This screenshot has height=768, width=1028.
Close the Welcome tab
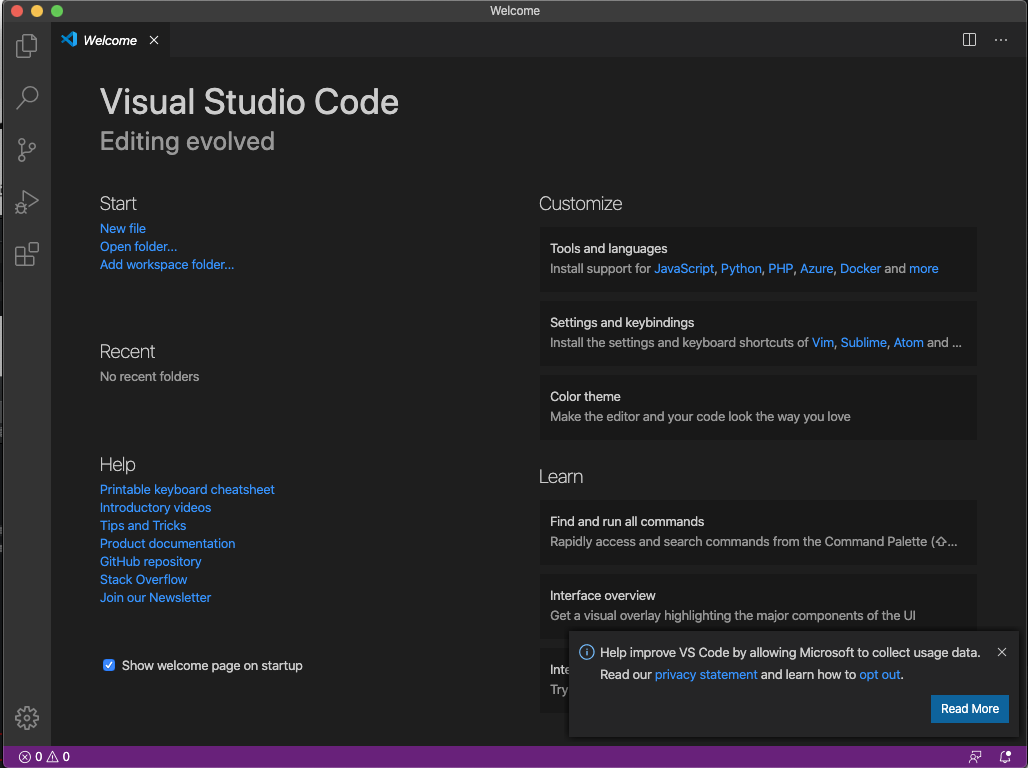click(x=153, y=40)
